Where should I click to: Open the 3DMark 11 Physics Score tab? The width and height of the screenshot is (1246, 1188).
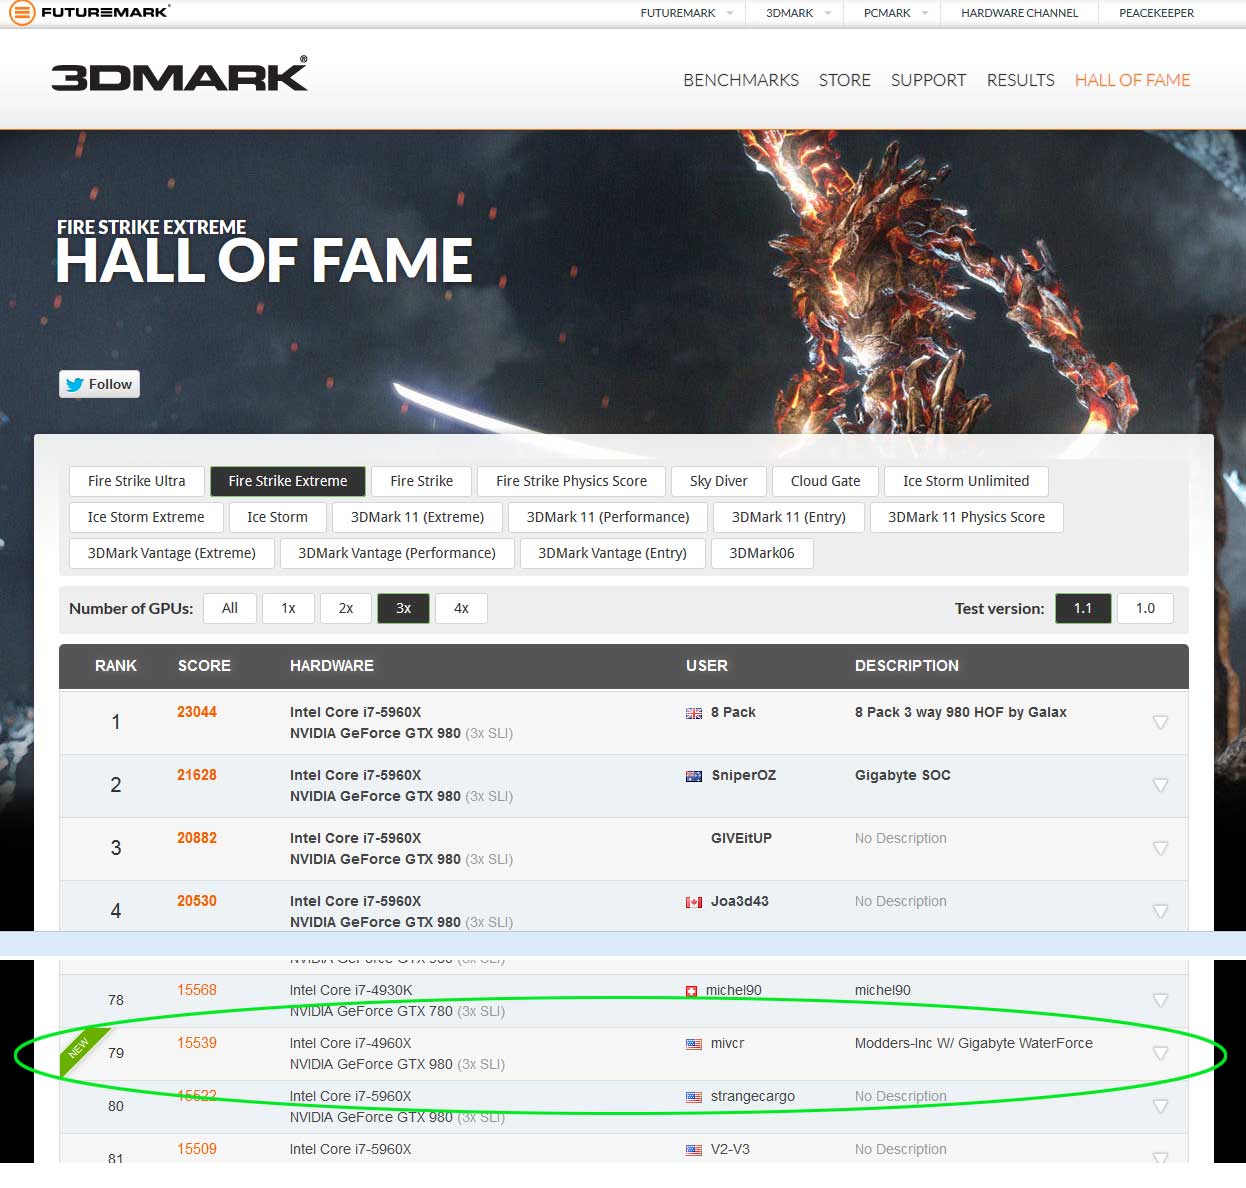click(967, 517)
